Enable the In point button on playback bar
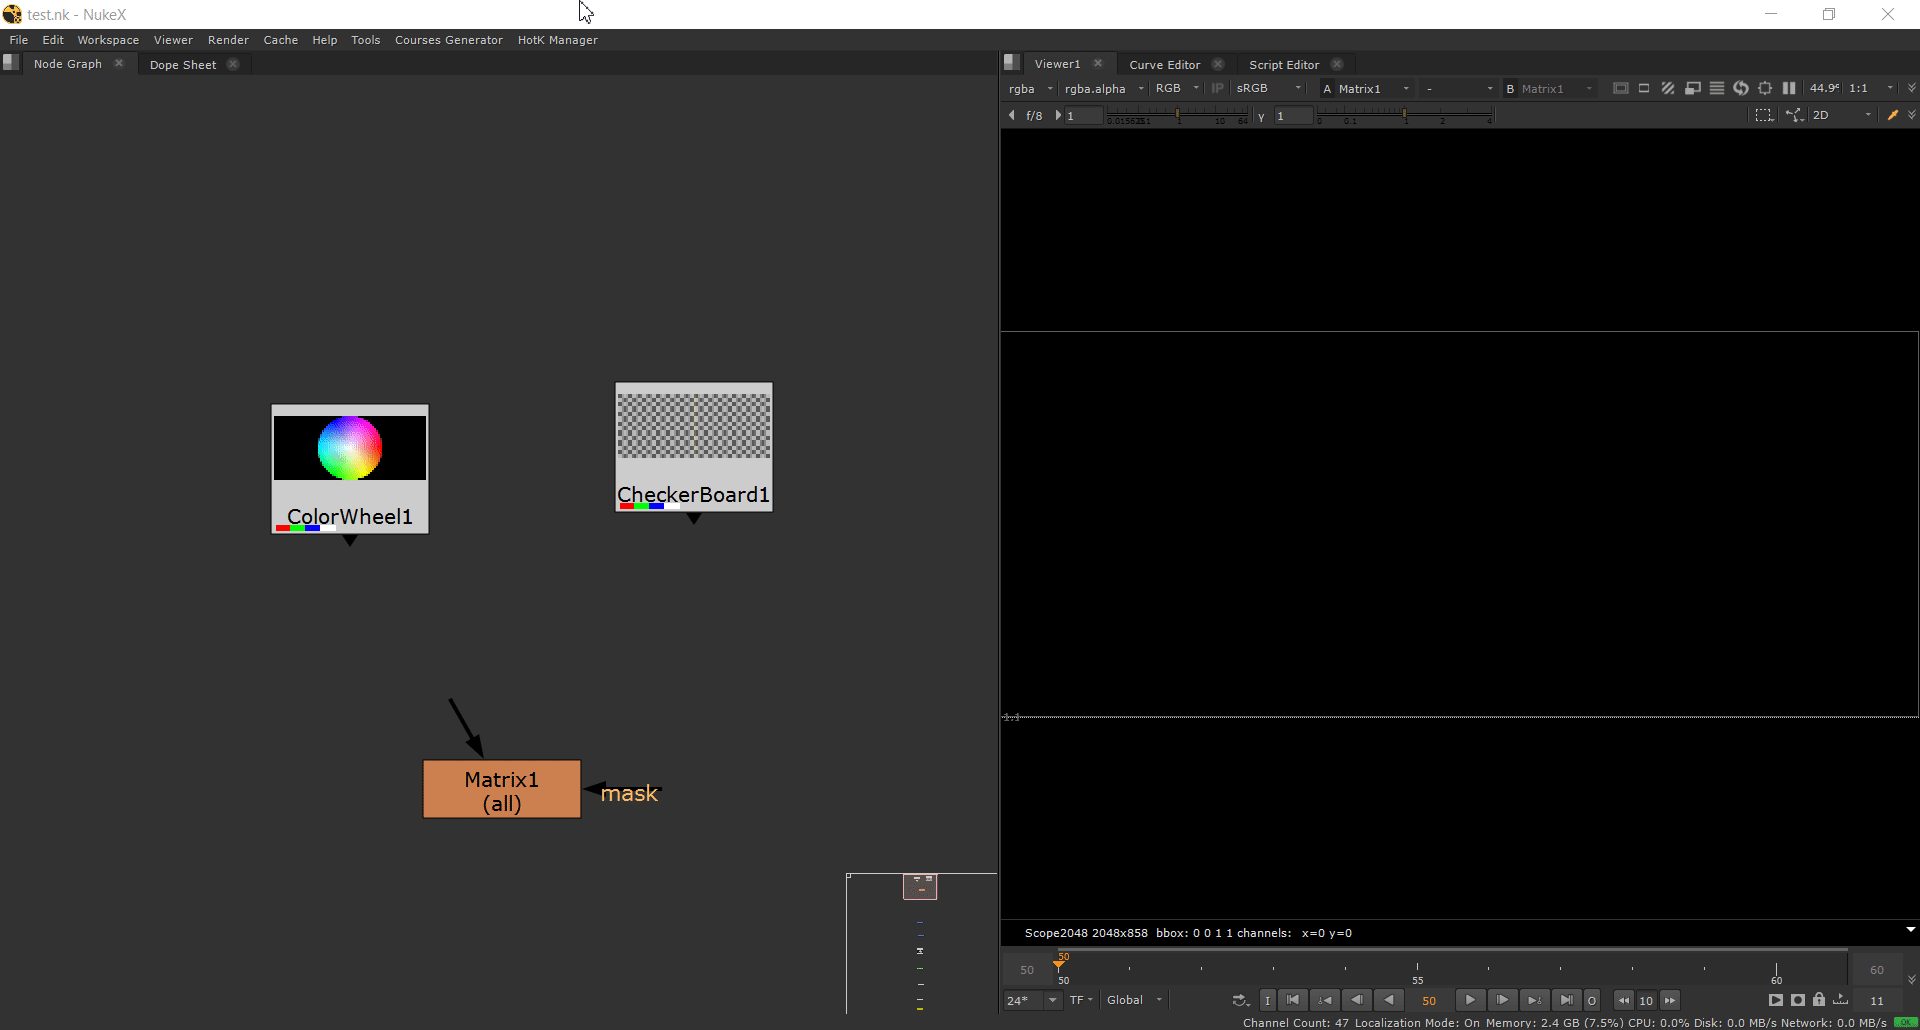 (1268, 1000)
